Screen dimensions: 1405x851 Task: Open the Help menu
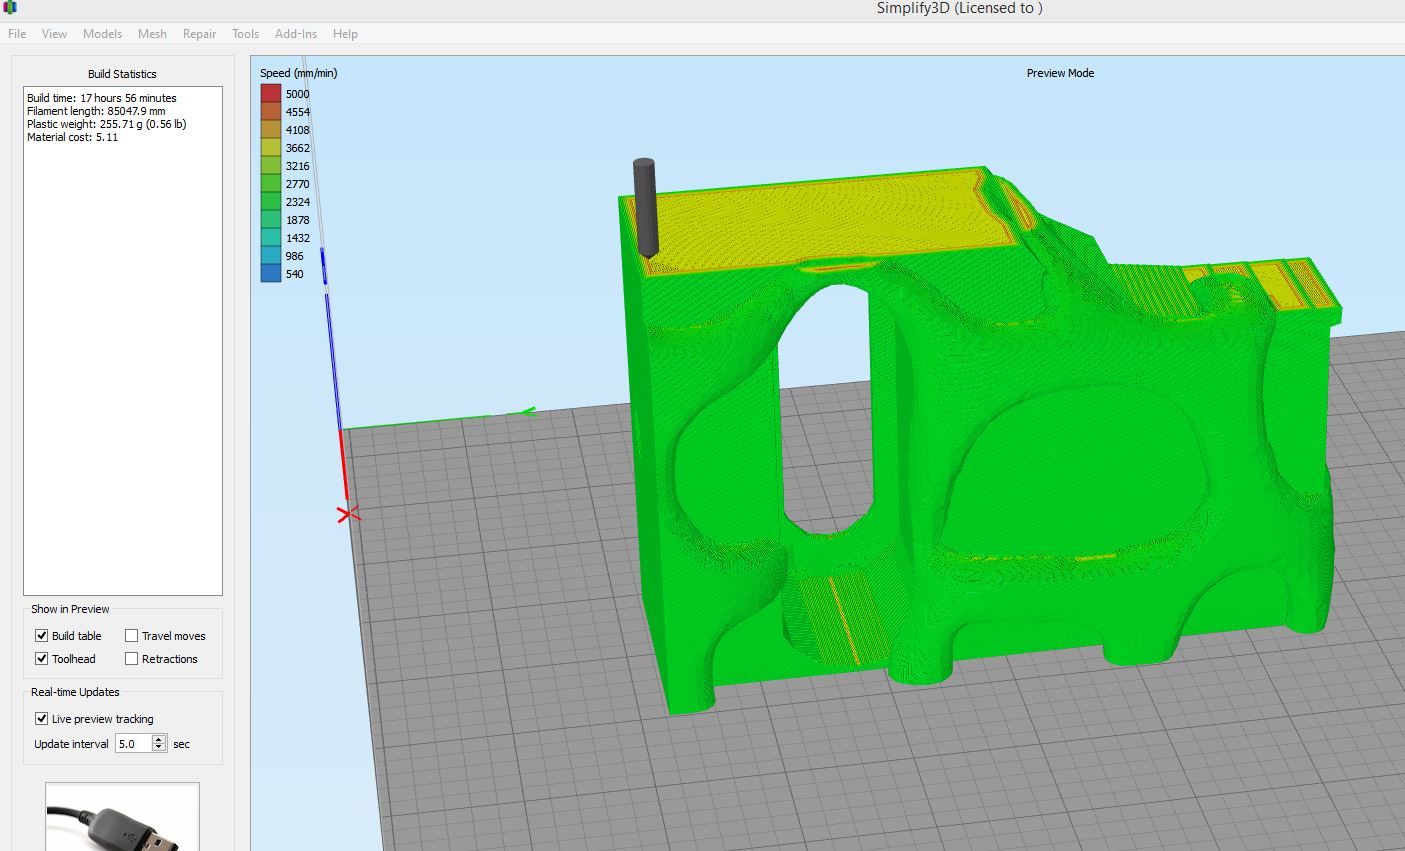[x=345, y=34]
